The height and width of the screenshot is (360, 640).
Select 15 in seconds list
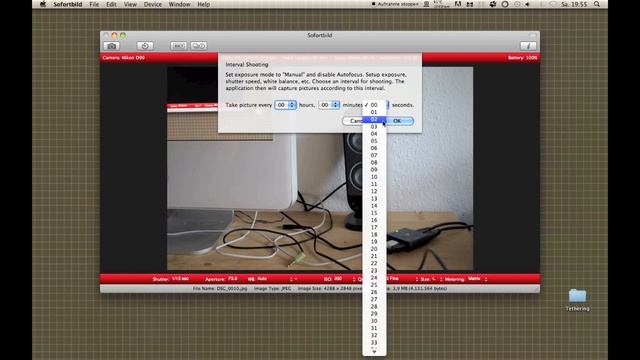tap(374, 213)
